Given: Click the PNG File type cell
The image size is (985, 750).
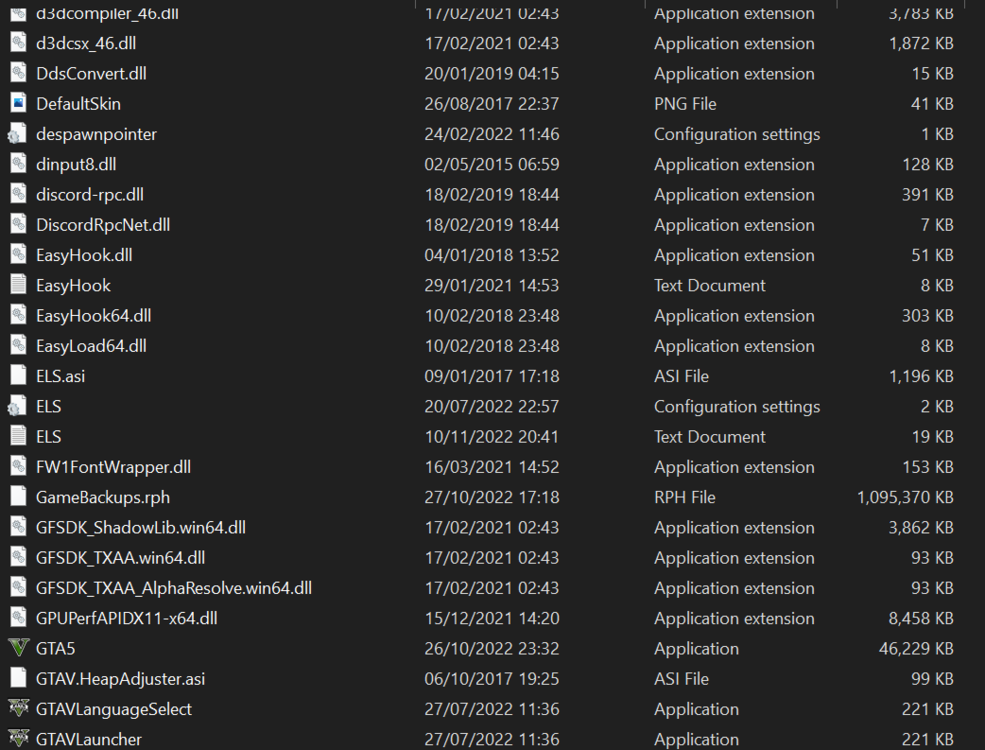Looking at the screenshot, I should (x=685, y=104).
